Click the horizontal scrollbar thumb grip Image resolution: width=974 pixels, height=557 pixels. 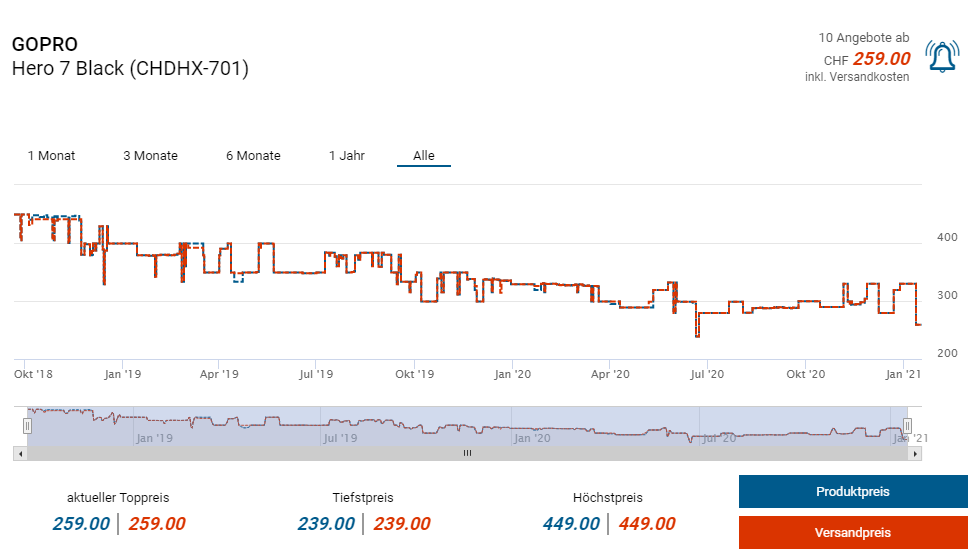point(466,453)
